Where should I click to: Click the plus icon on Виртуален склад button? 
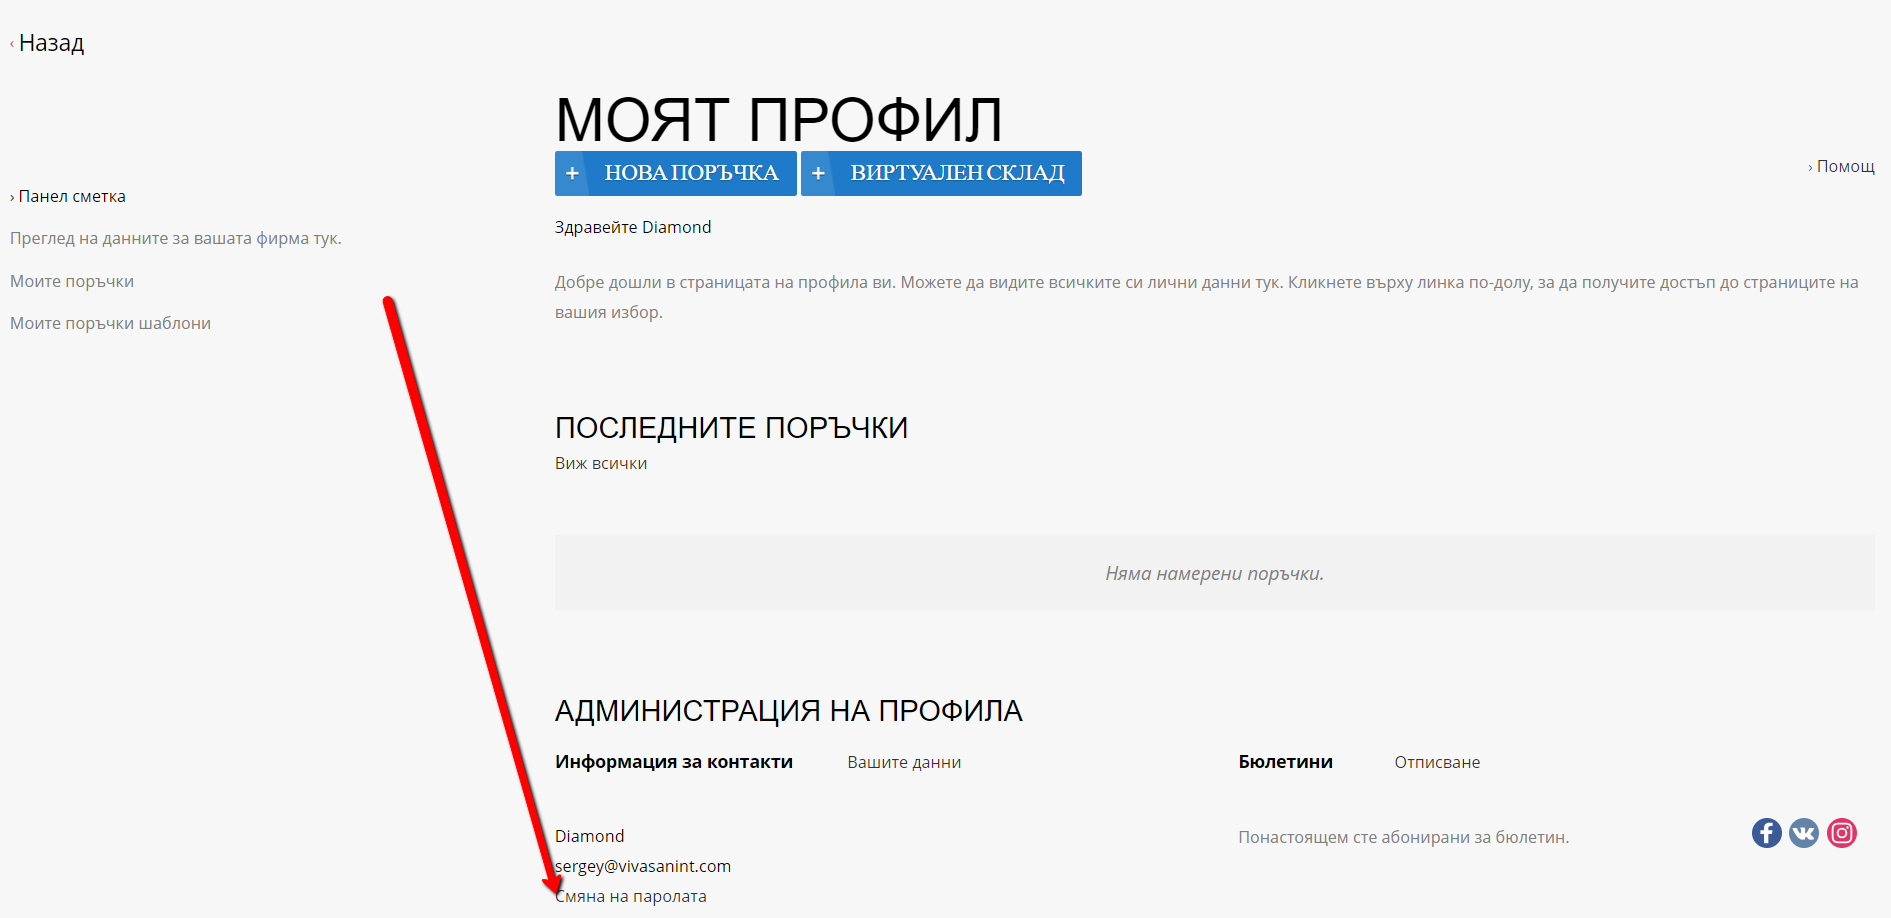818,173
